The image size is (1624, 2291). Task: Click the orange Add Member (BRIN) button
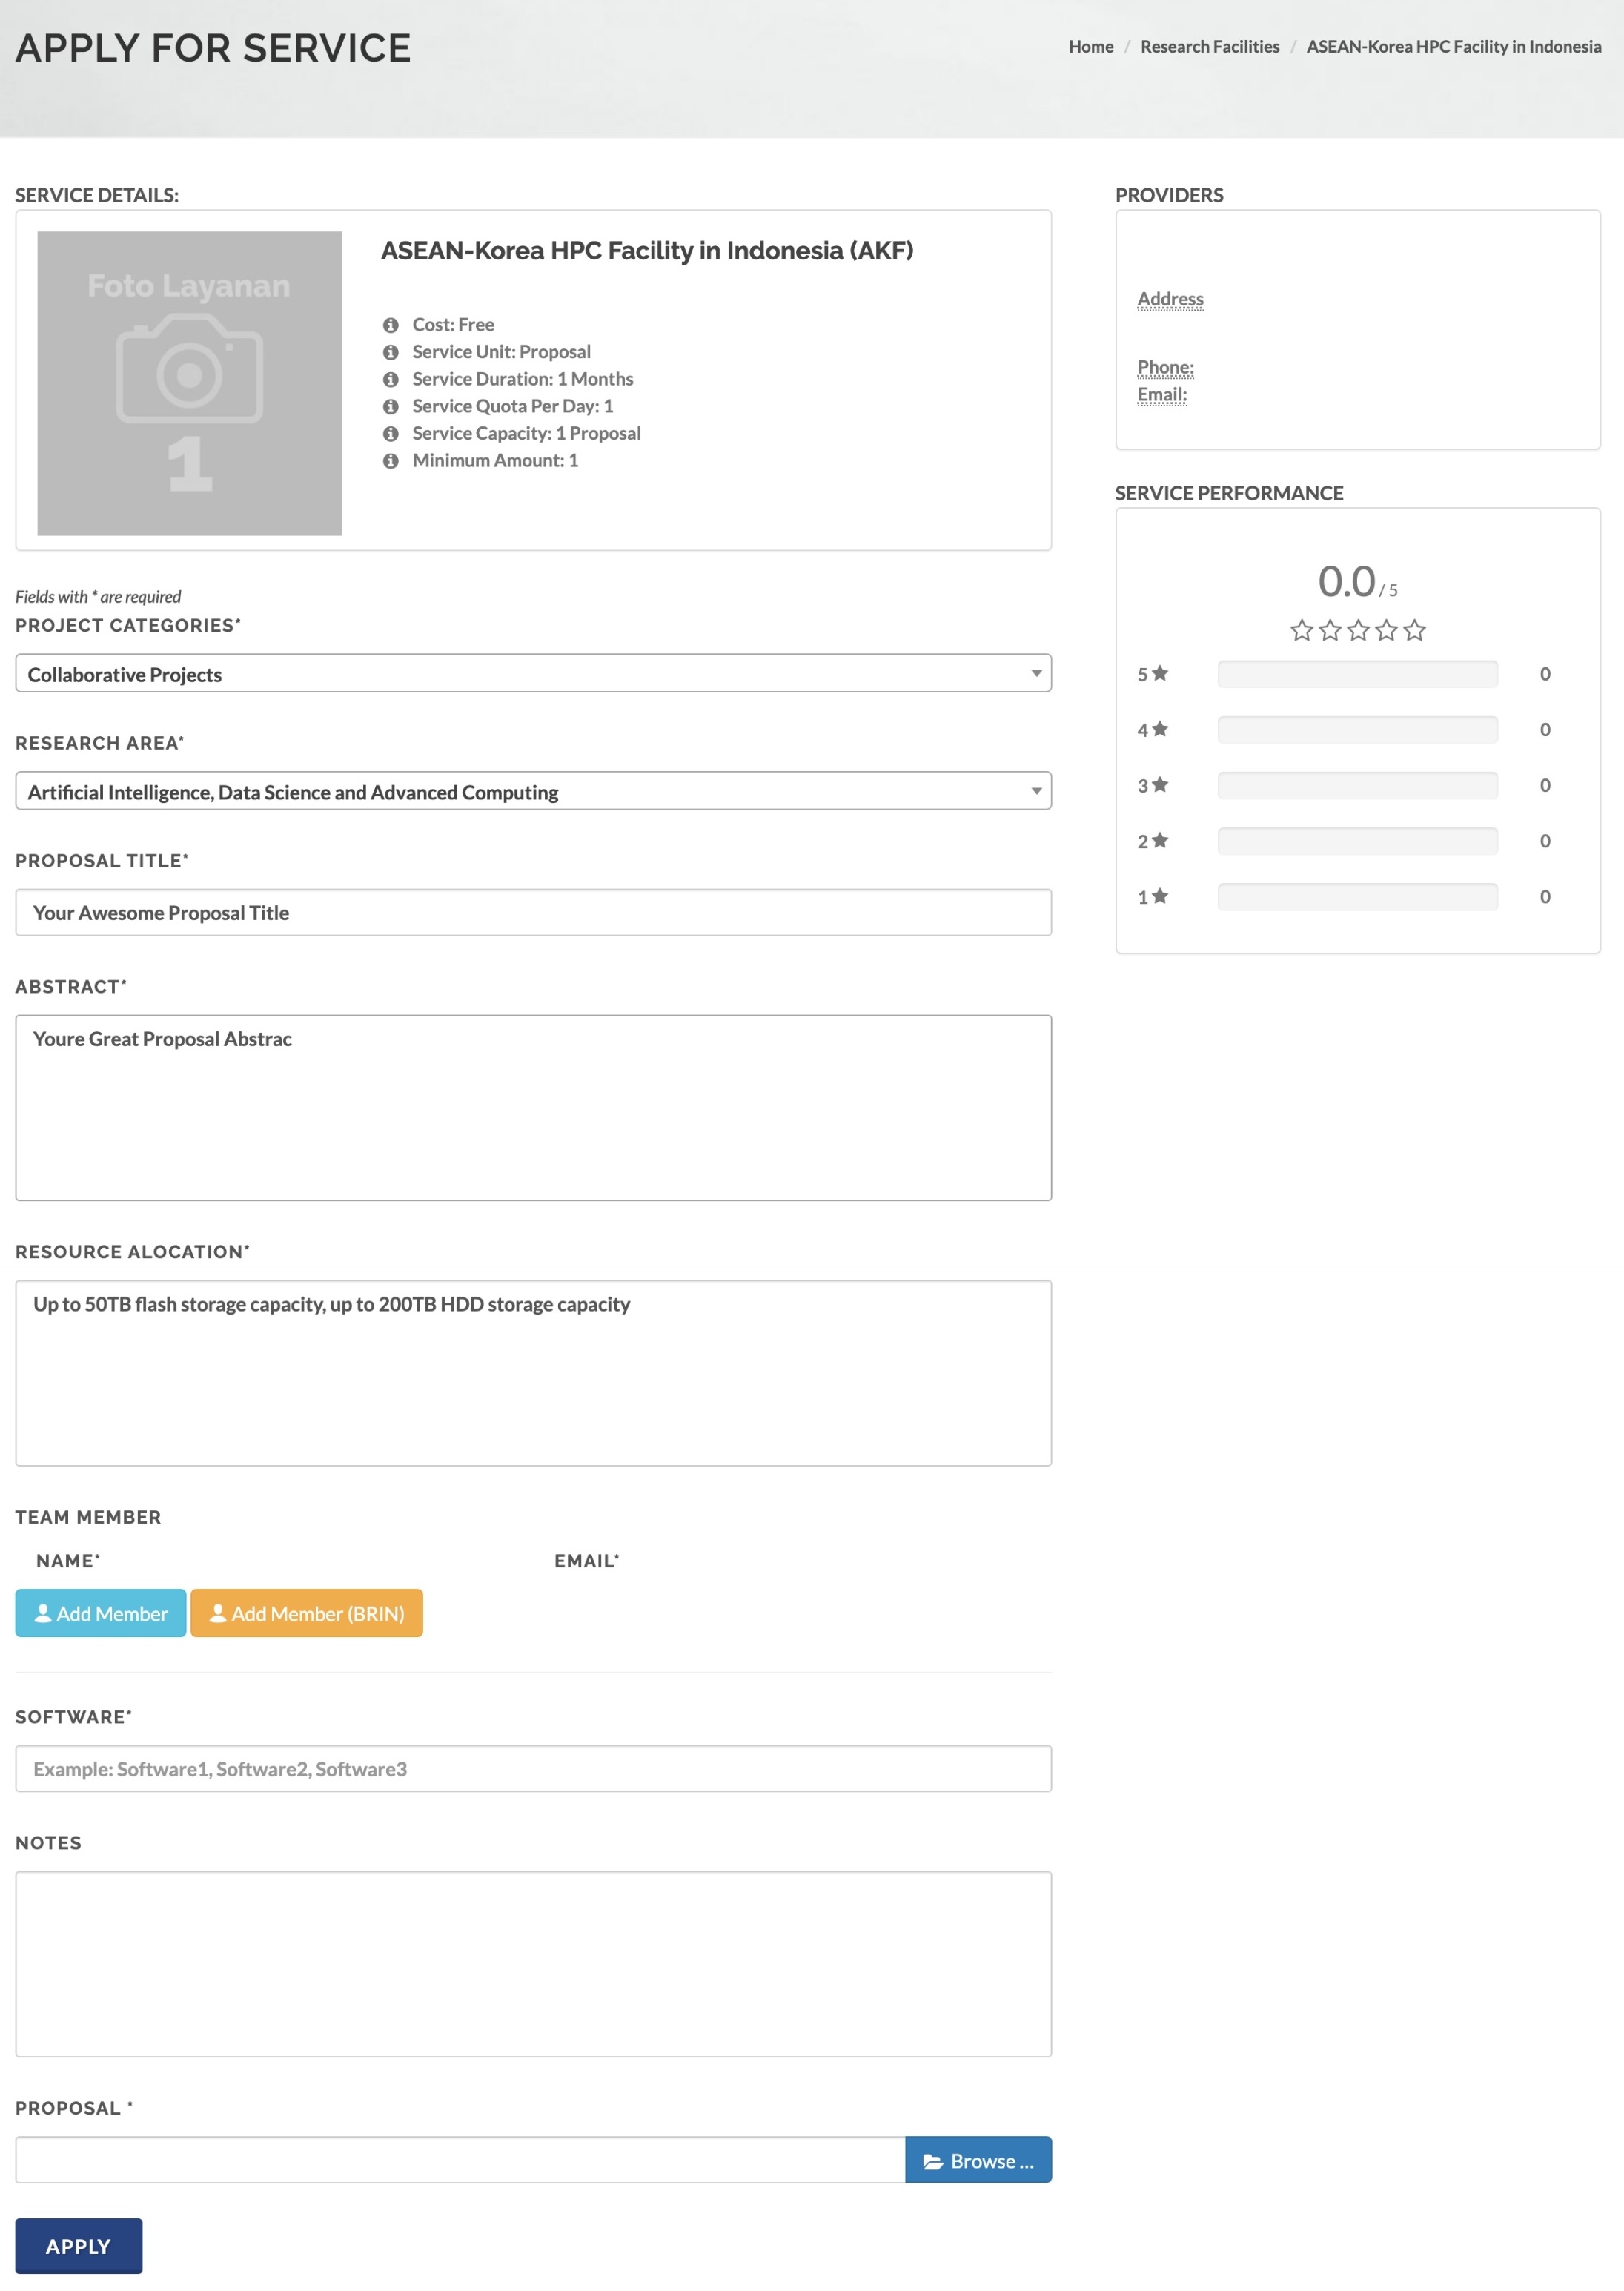[x=307, y=1613]
